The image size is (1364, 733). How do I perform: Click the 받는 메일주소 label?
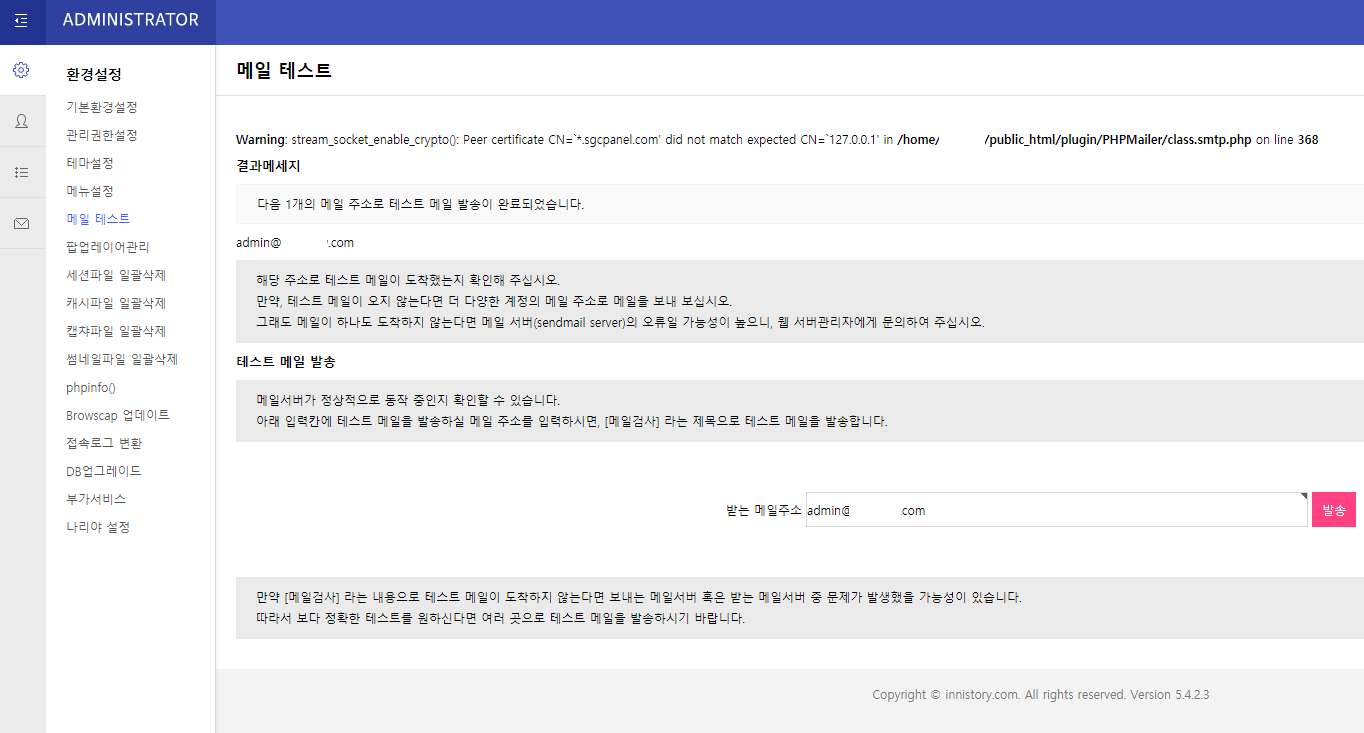[x=764, y=510]
